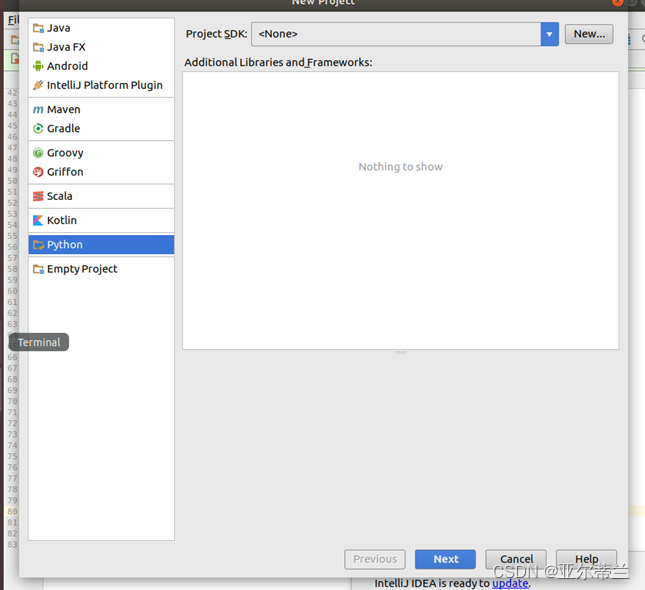Viewport: 645px width, 590px height.
Task: Click the Scala red stripes icon
Action: [x=38, y=196]
